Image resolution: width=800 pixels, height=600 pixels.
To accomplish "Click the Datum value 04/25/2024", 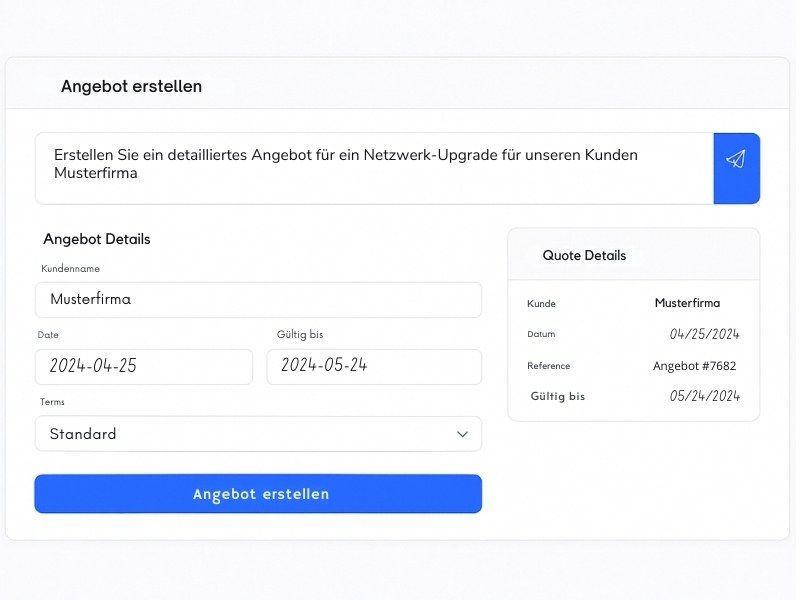I will point(704,334).
